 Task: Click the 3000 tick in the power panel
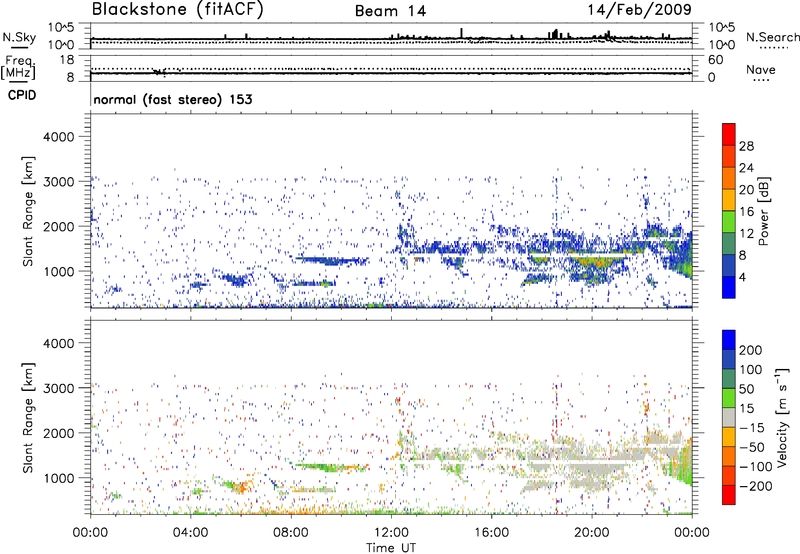point(58,182)
